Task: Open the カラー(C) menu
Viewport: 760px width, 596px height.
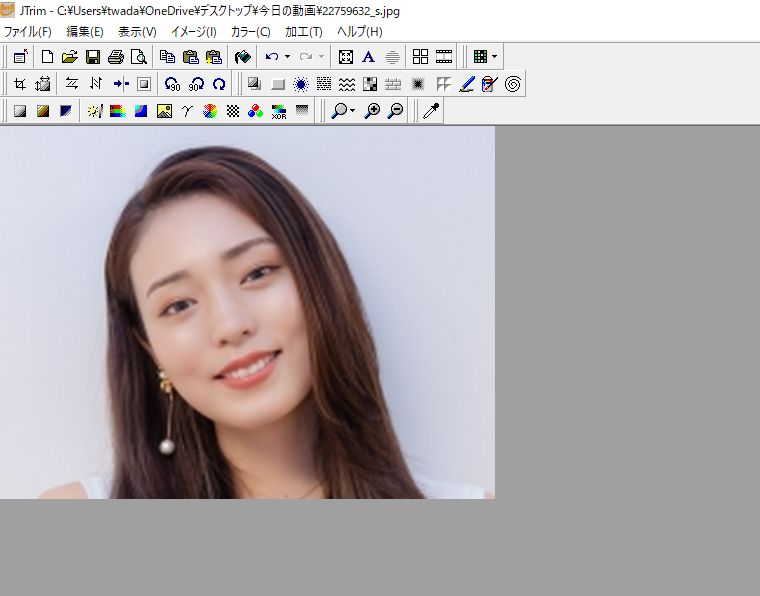Action: (x=250, y=32)
